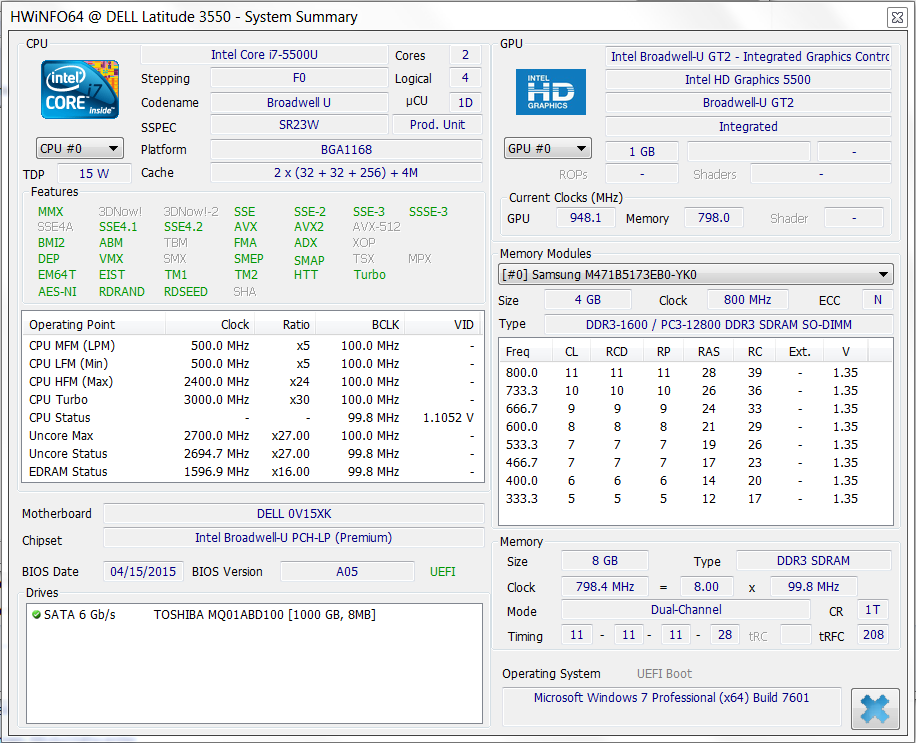Select the 666.7 frequency timing row
Viewport: 916px width, 743px height.
(695, 409)
